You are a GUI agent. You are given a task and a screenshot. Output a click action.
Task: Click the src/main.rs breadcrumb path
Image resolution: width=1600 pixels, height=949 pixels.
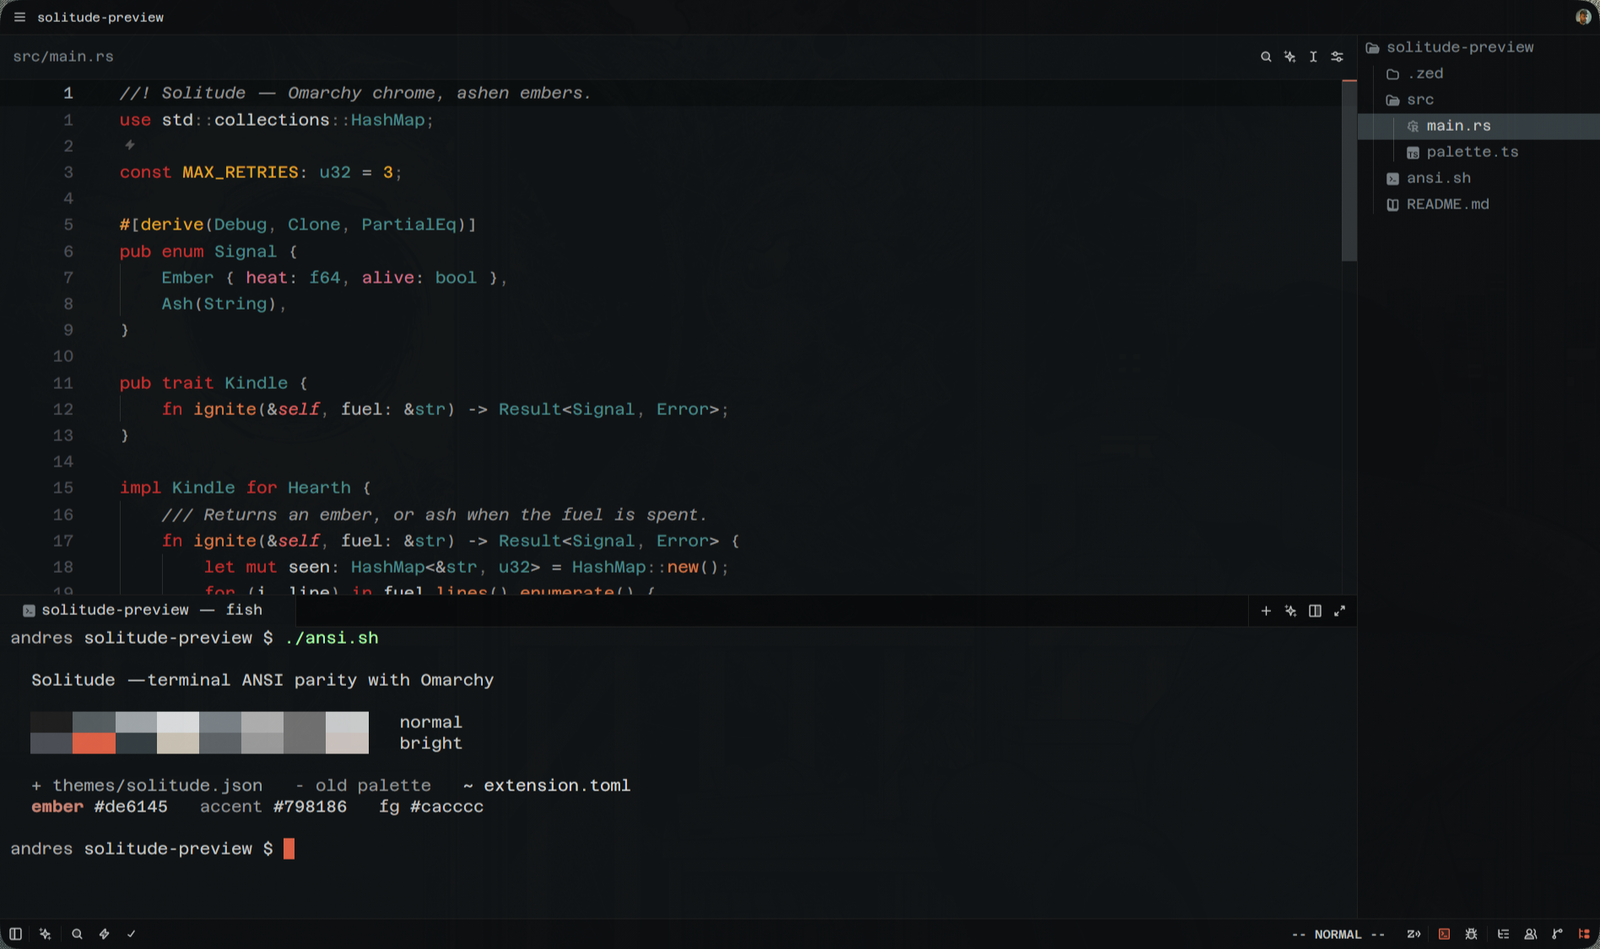pos(63,57)
